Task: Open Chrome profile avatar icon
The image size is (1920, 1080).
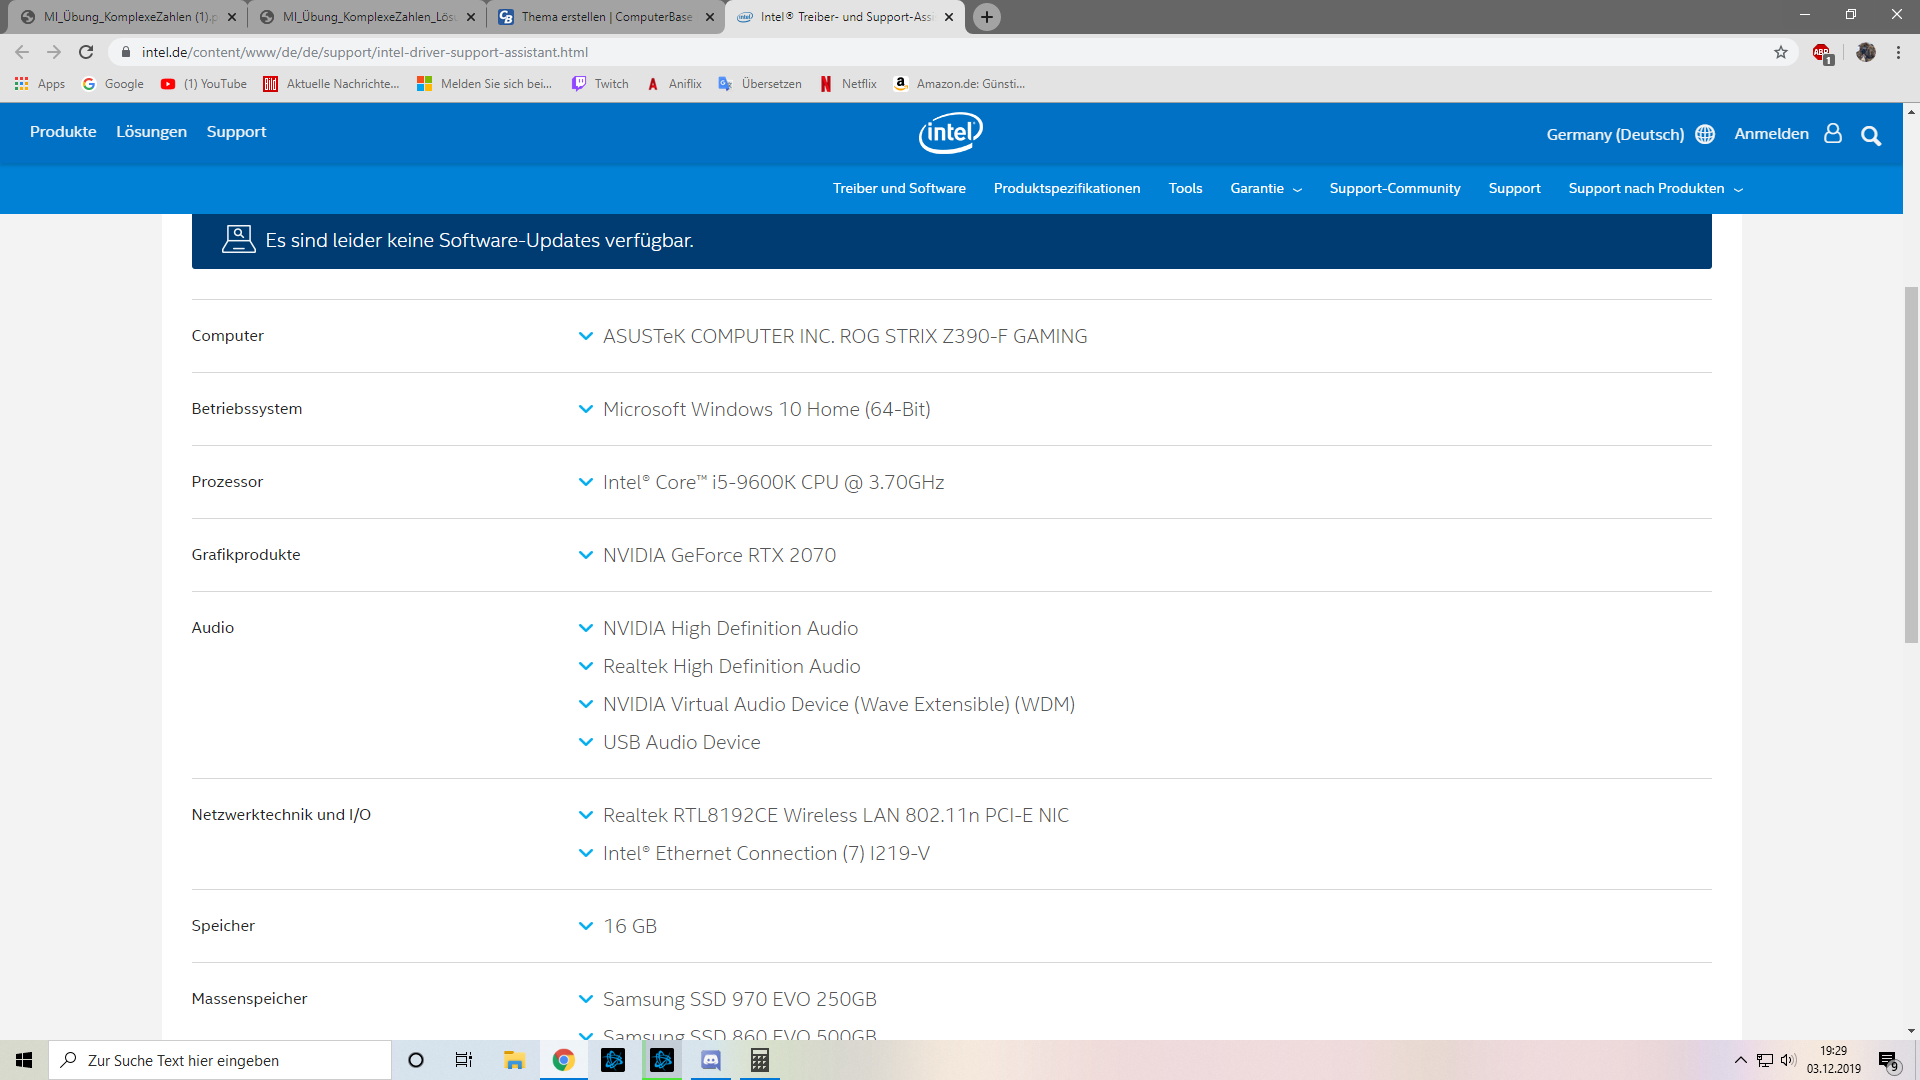Action: [1866, 52]
